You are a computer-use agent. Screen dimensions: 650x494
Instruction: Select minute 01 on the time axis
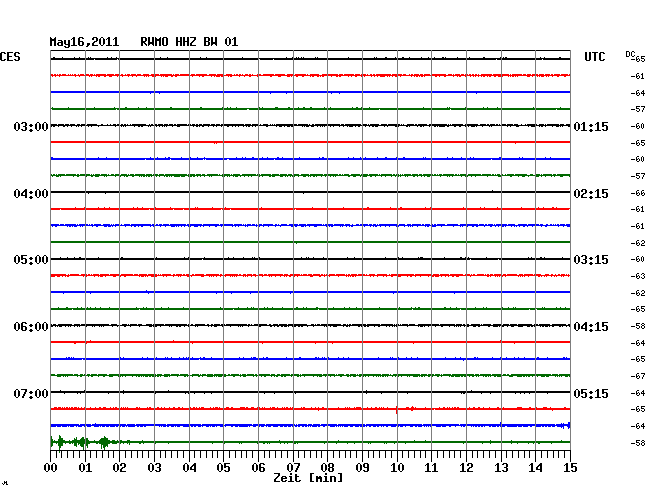point(85,467)
